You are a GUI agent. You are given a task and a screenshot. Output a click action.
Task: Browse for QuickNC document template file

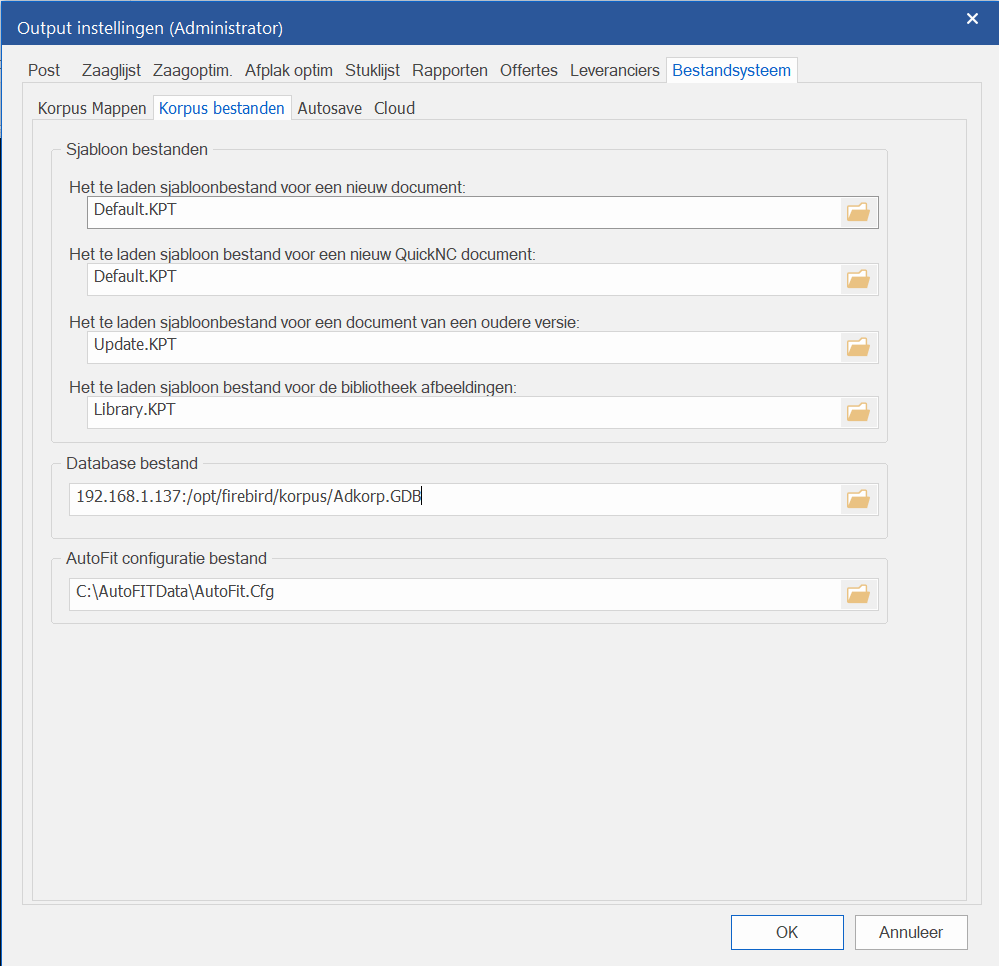[x=858, y=279]
